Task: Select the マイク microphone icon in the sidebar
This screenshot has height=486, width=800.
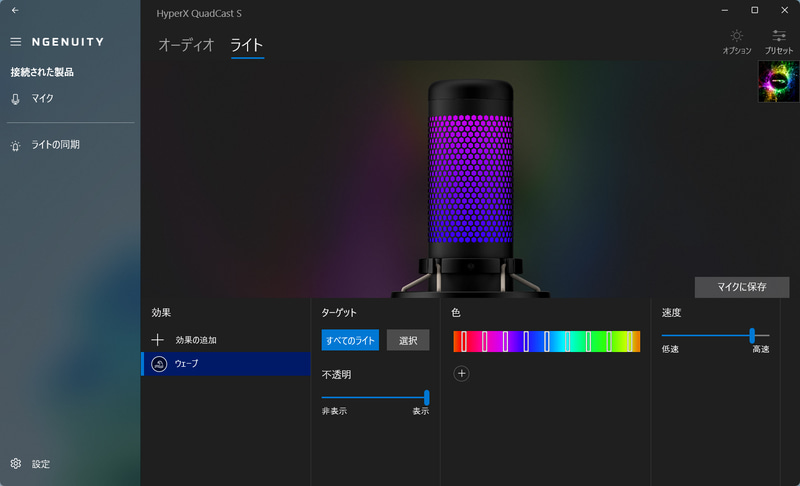Action: (x=16, y=99)
